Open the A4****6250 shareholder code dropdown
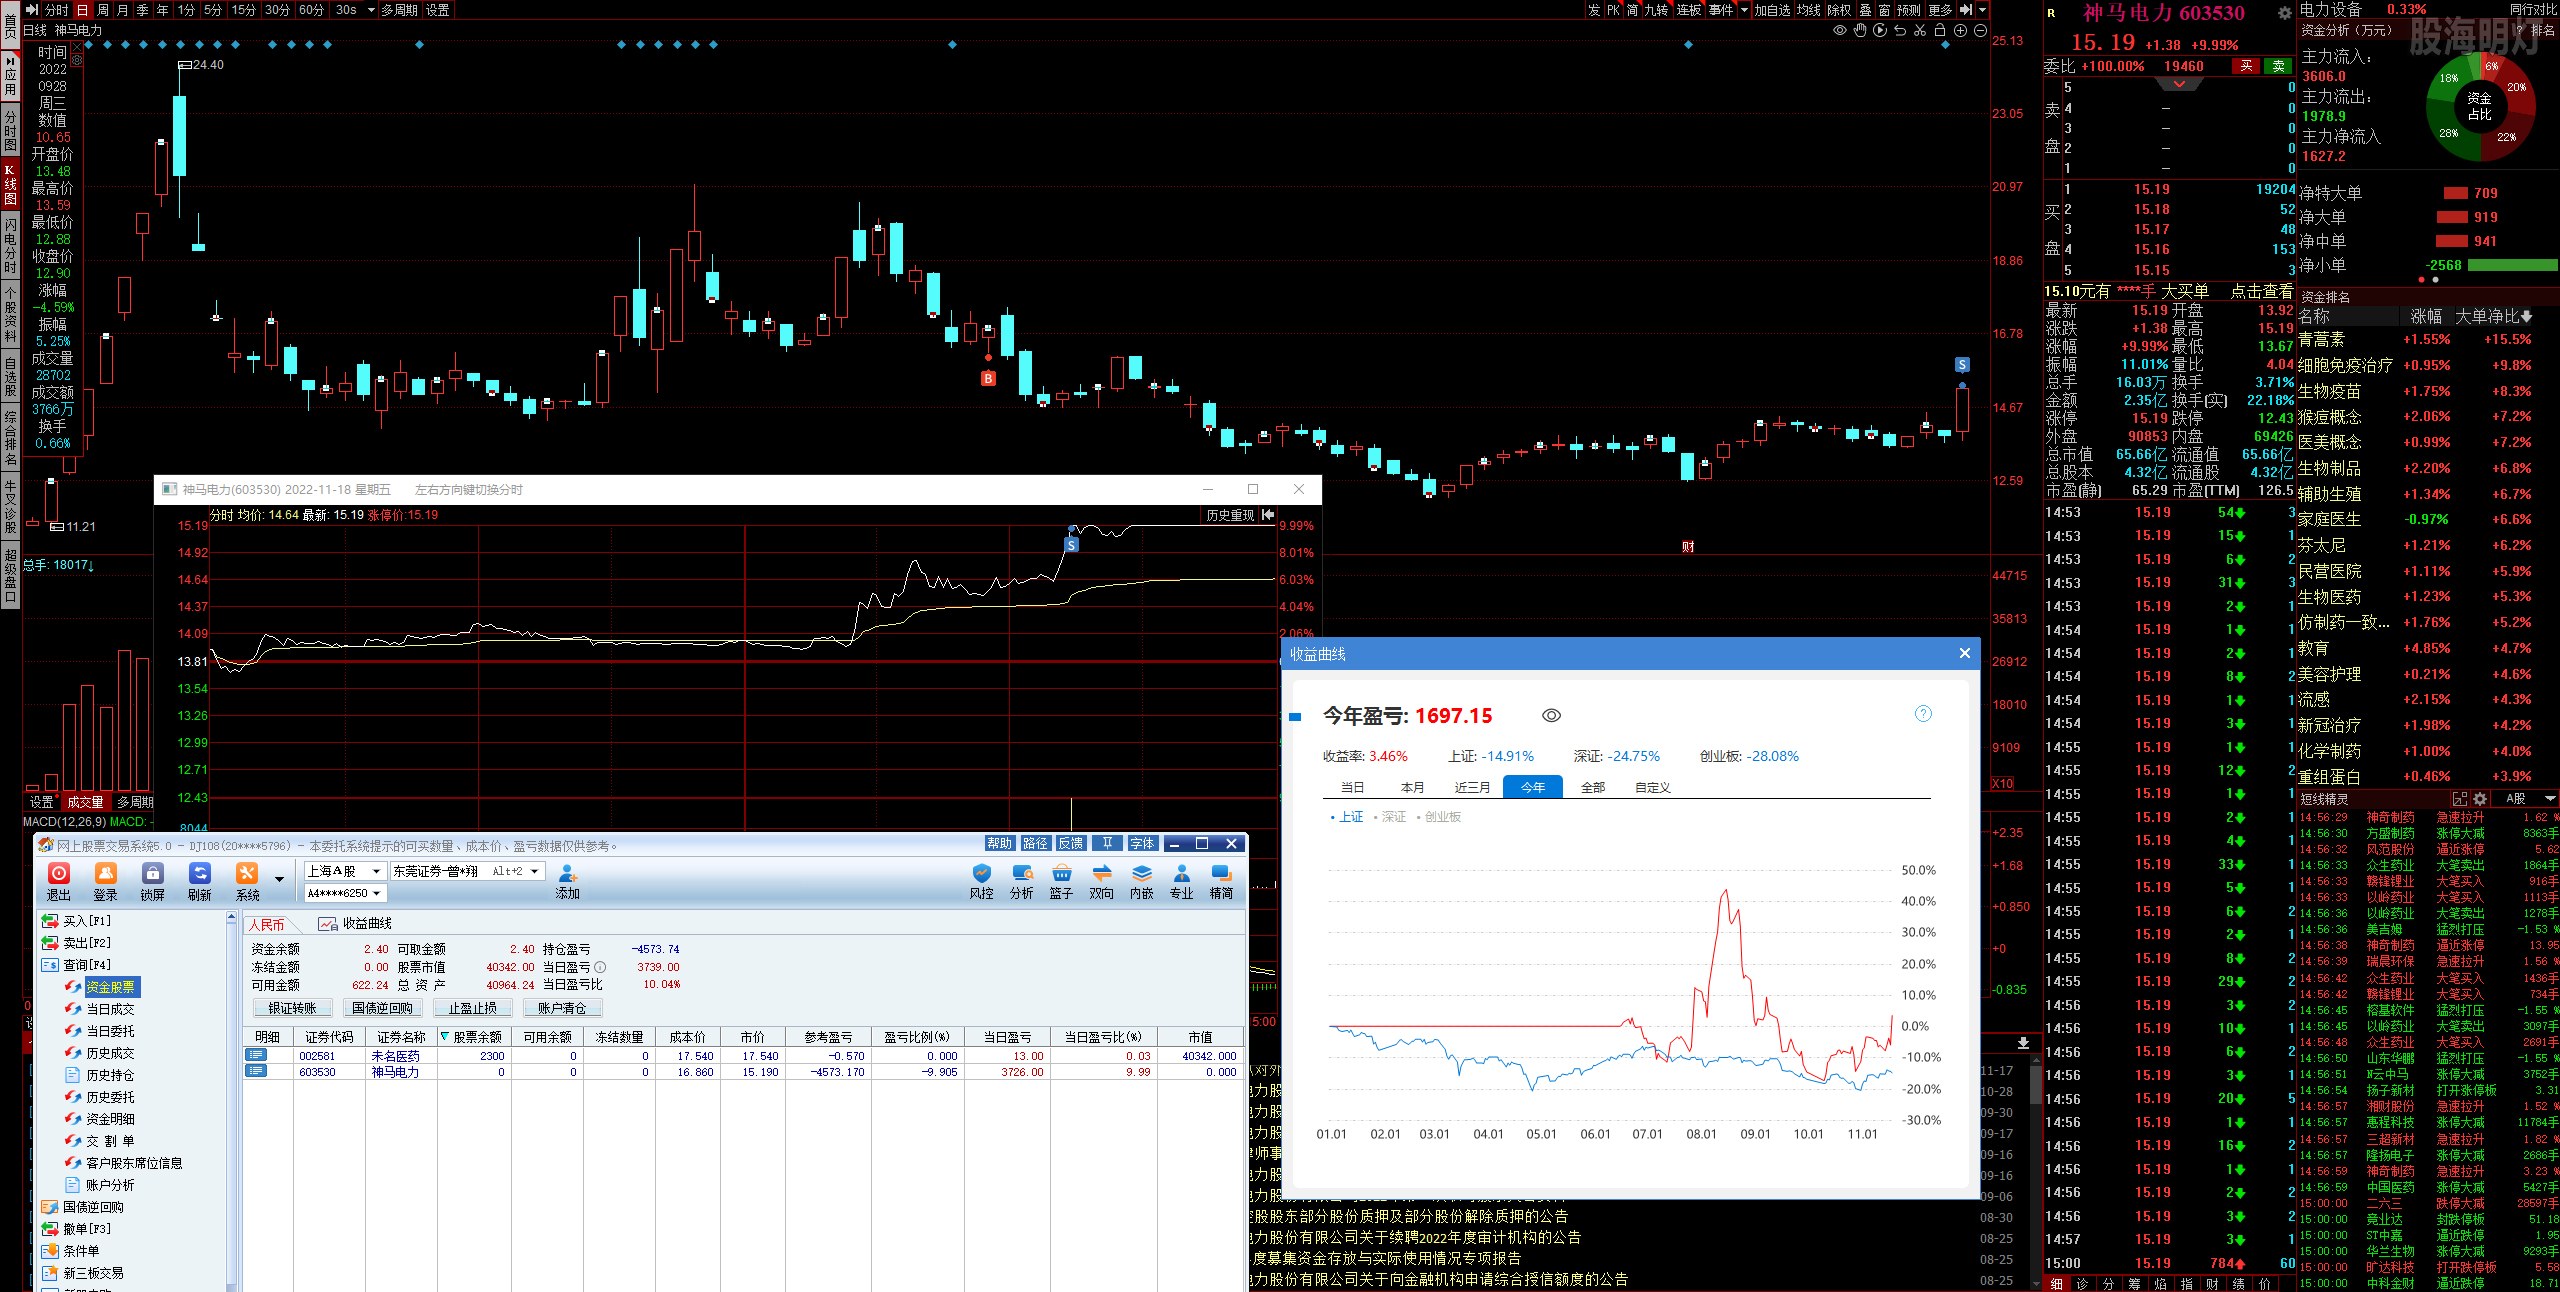 point(345,893)
